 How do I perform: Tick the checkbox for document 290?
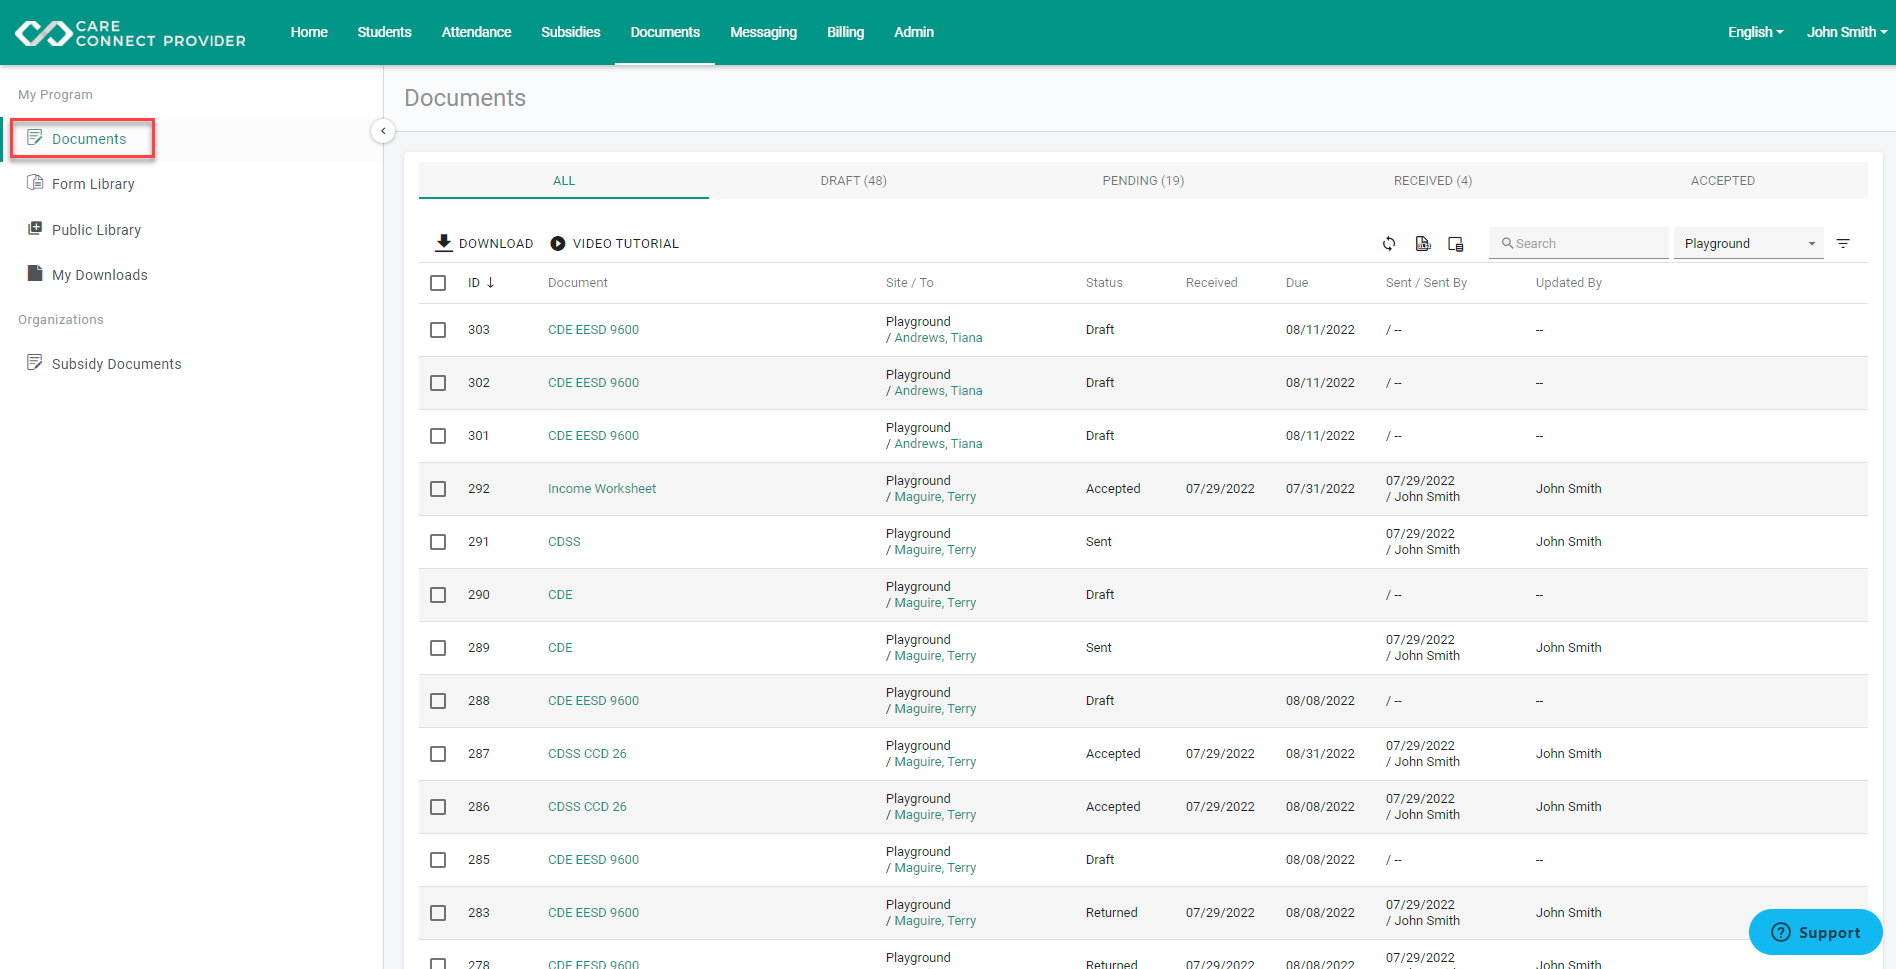coord(438,595)
